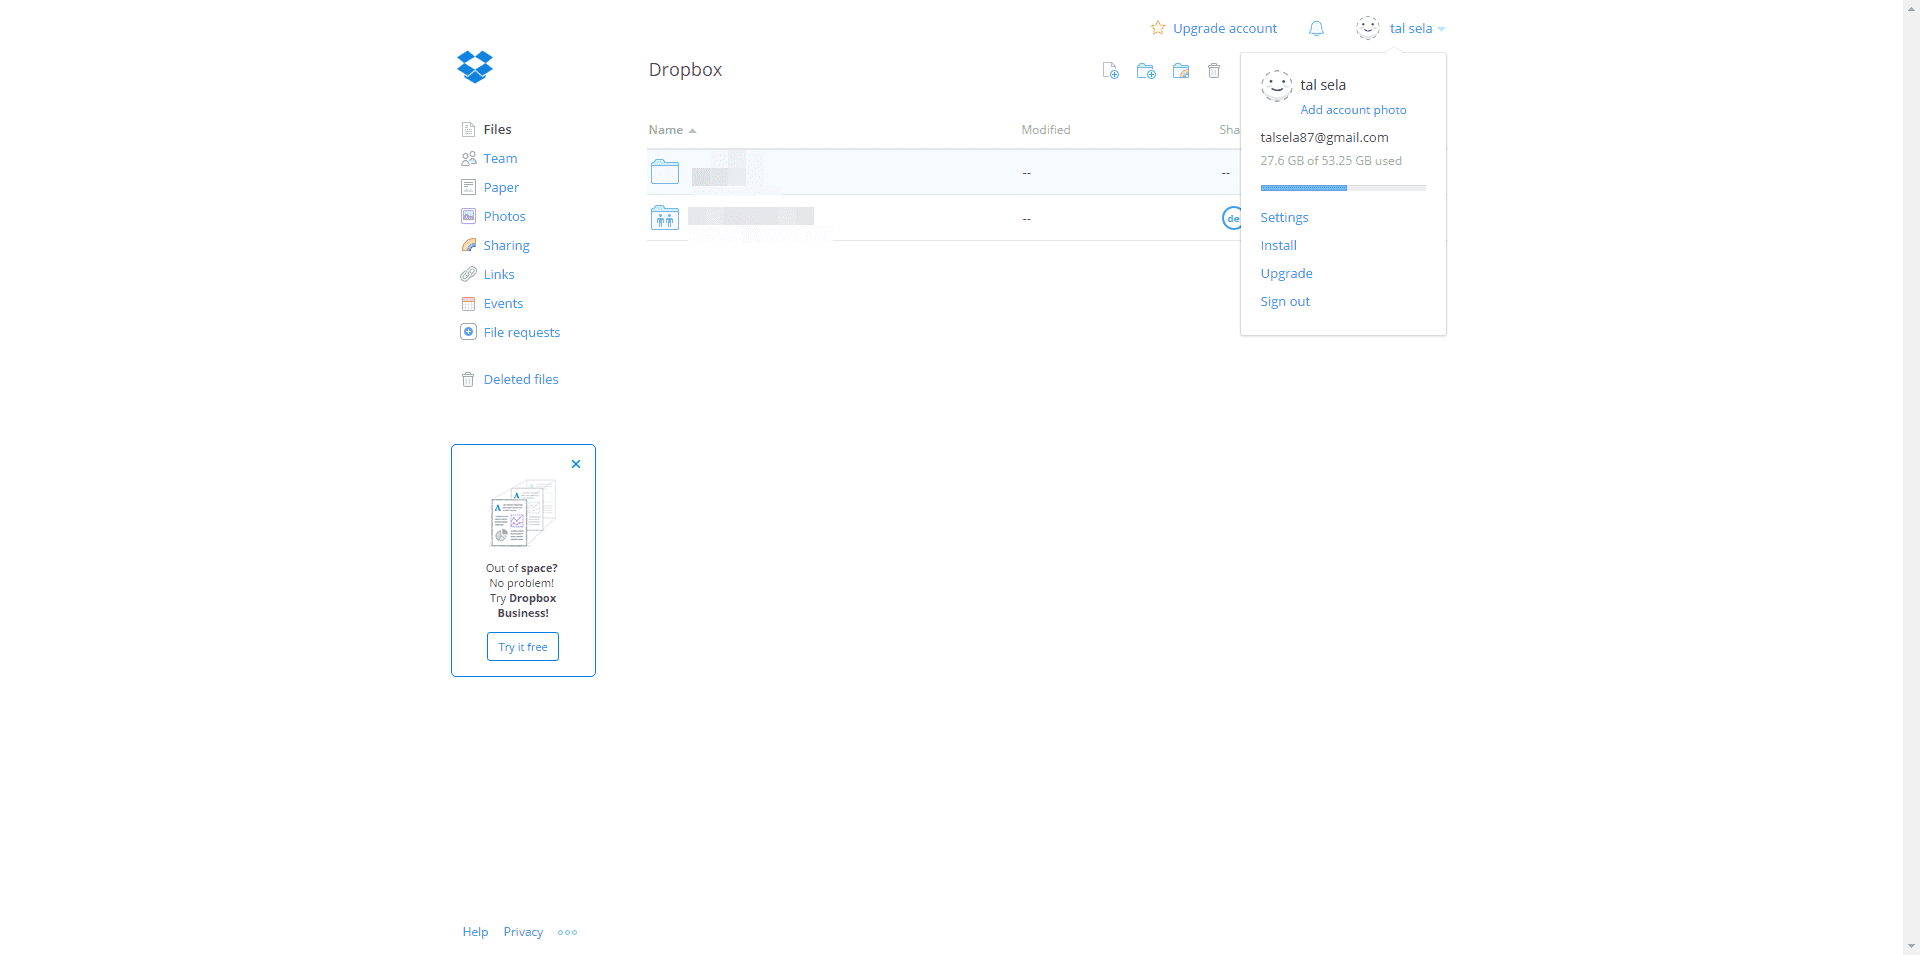Select the shared folder's blurred name
1920x955 pixels.
point(751,217)
